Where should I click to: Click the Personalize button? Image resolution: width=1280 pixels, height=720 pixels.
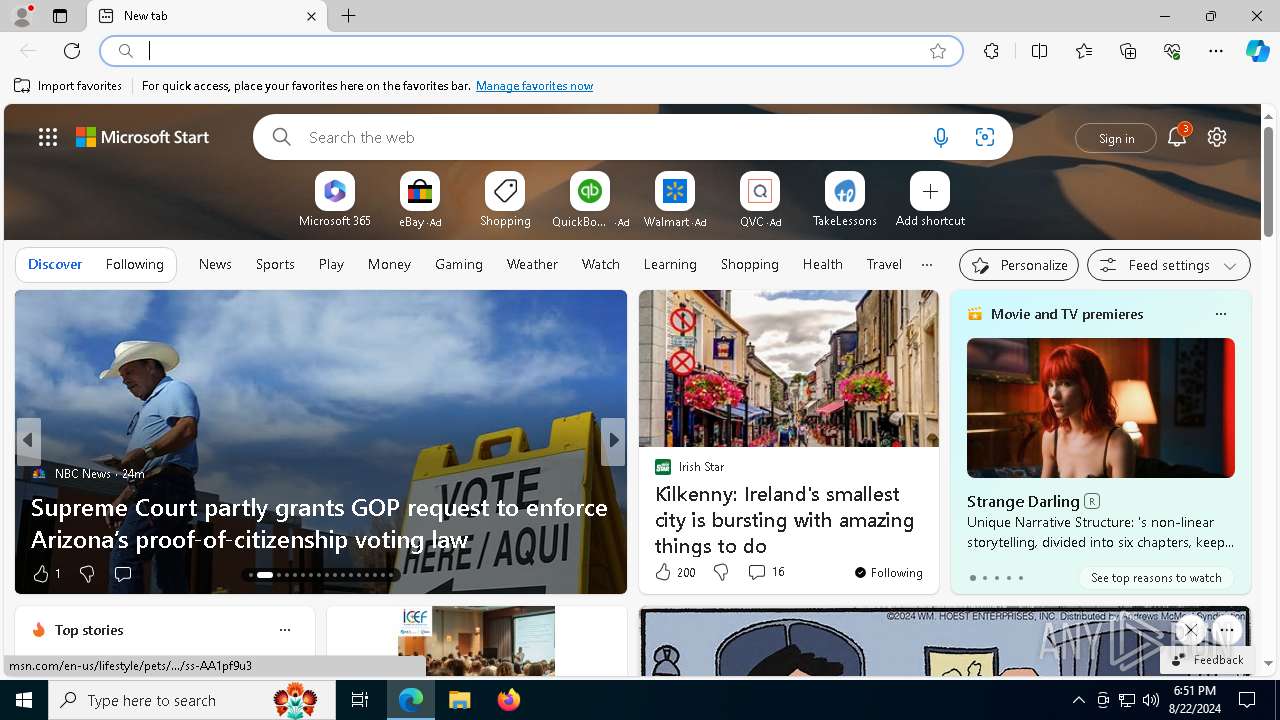coord(1019,265)
